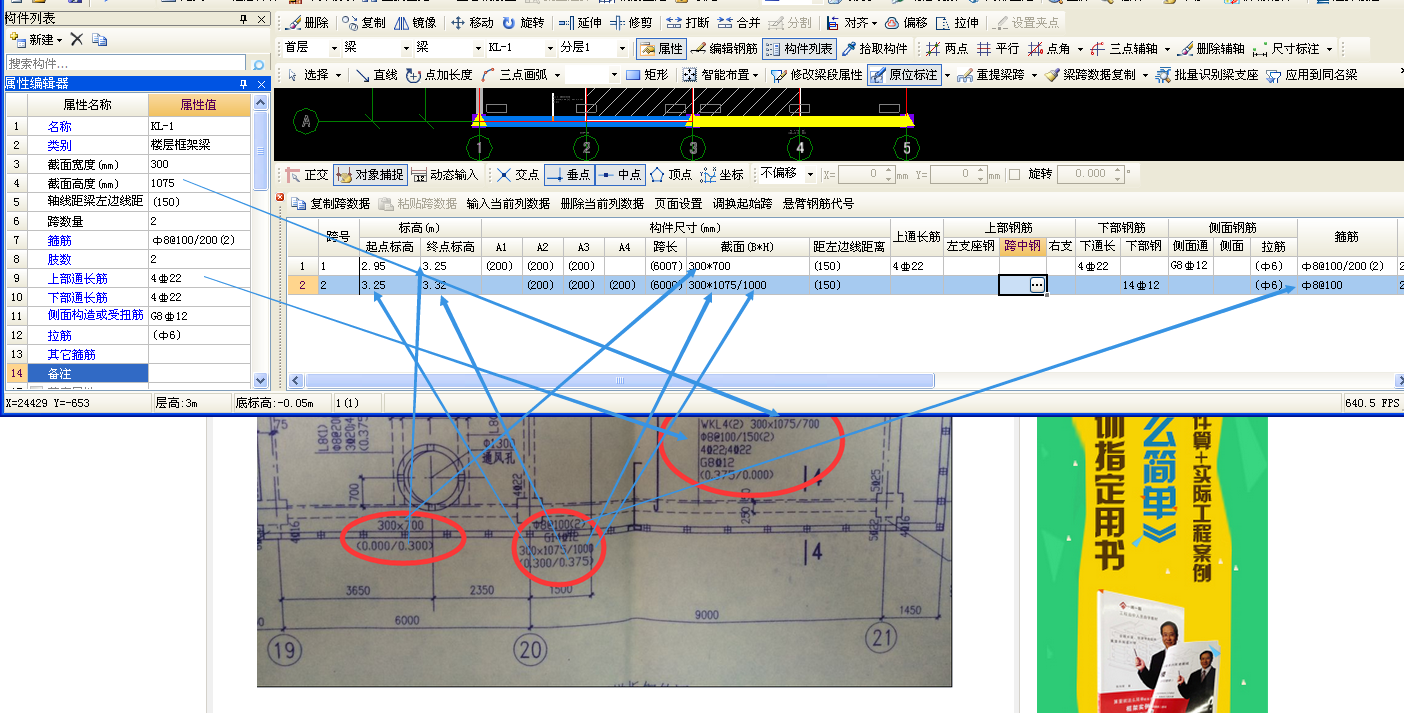Click 修改梁段属性 tool
Image resolution: width=1404 pixels, height=713 pixels.
coord(816,74)
